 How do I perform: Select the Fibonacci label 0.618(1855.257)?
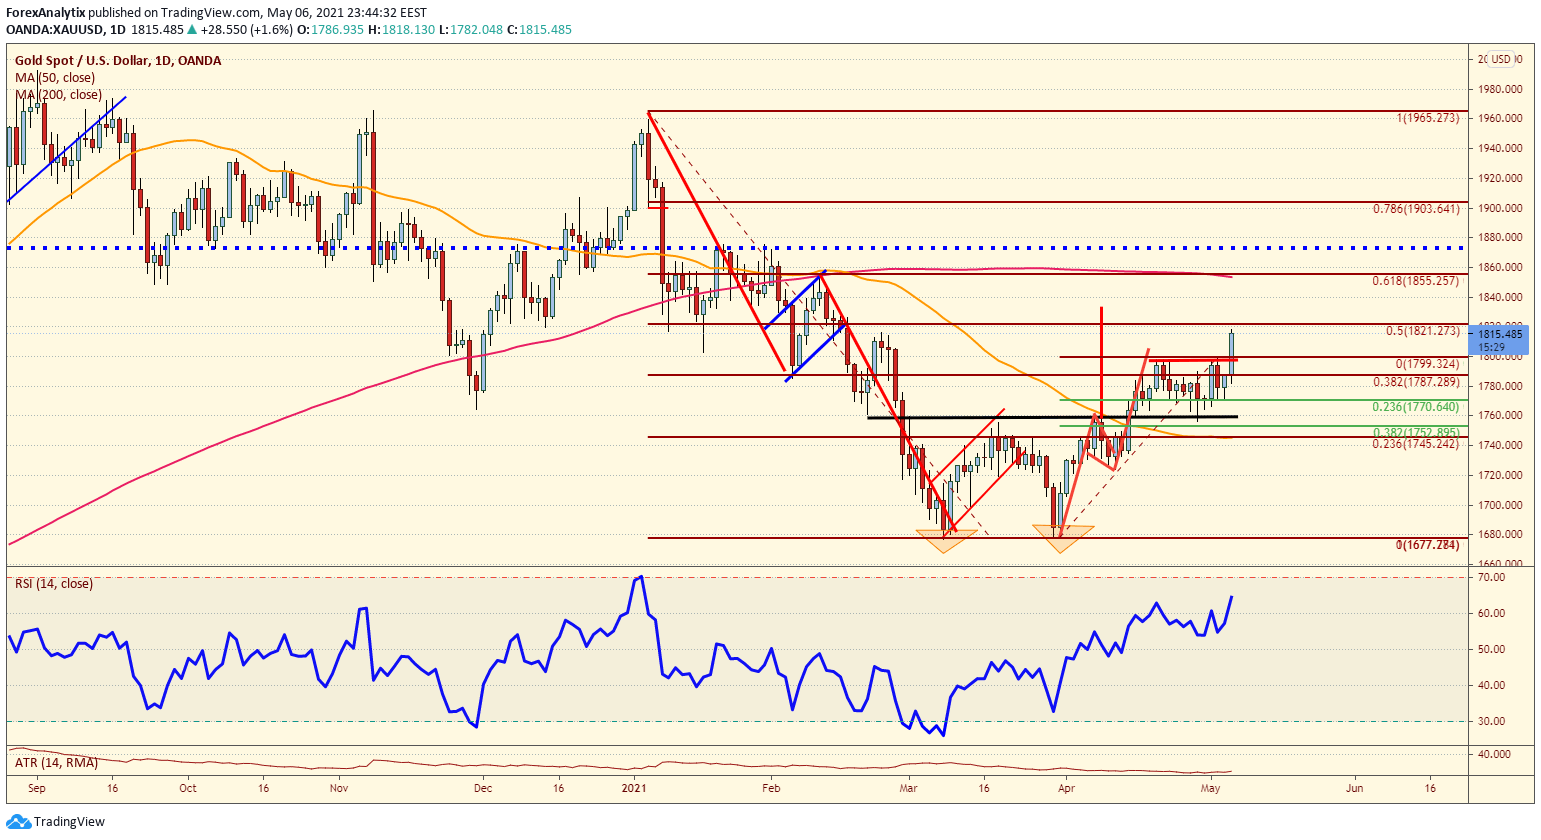(1416, 282)
